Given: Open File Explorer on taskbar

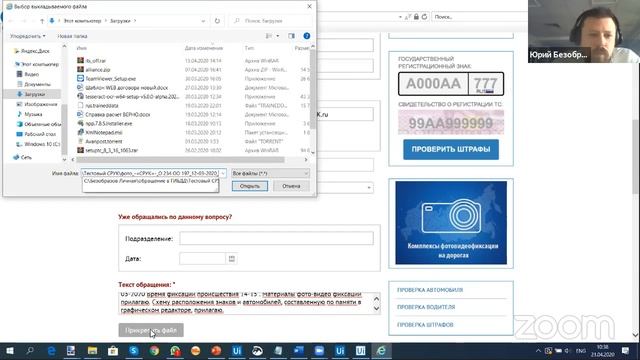Looking at the screenshot, I should [92, 351].
